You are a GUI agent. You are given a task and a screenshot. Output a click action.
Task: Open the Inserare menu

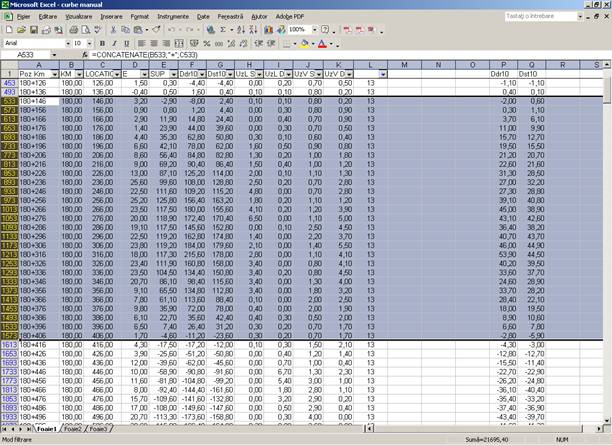click(111, 17)
